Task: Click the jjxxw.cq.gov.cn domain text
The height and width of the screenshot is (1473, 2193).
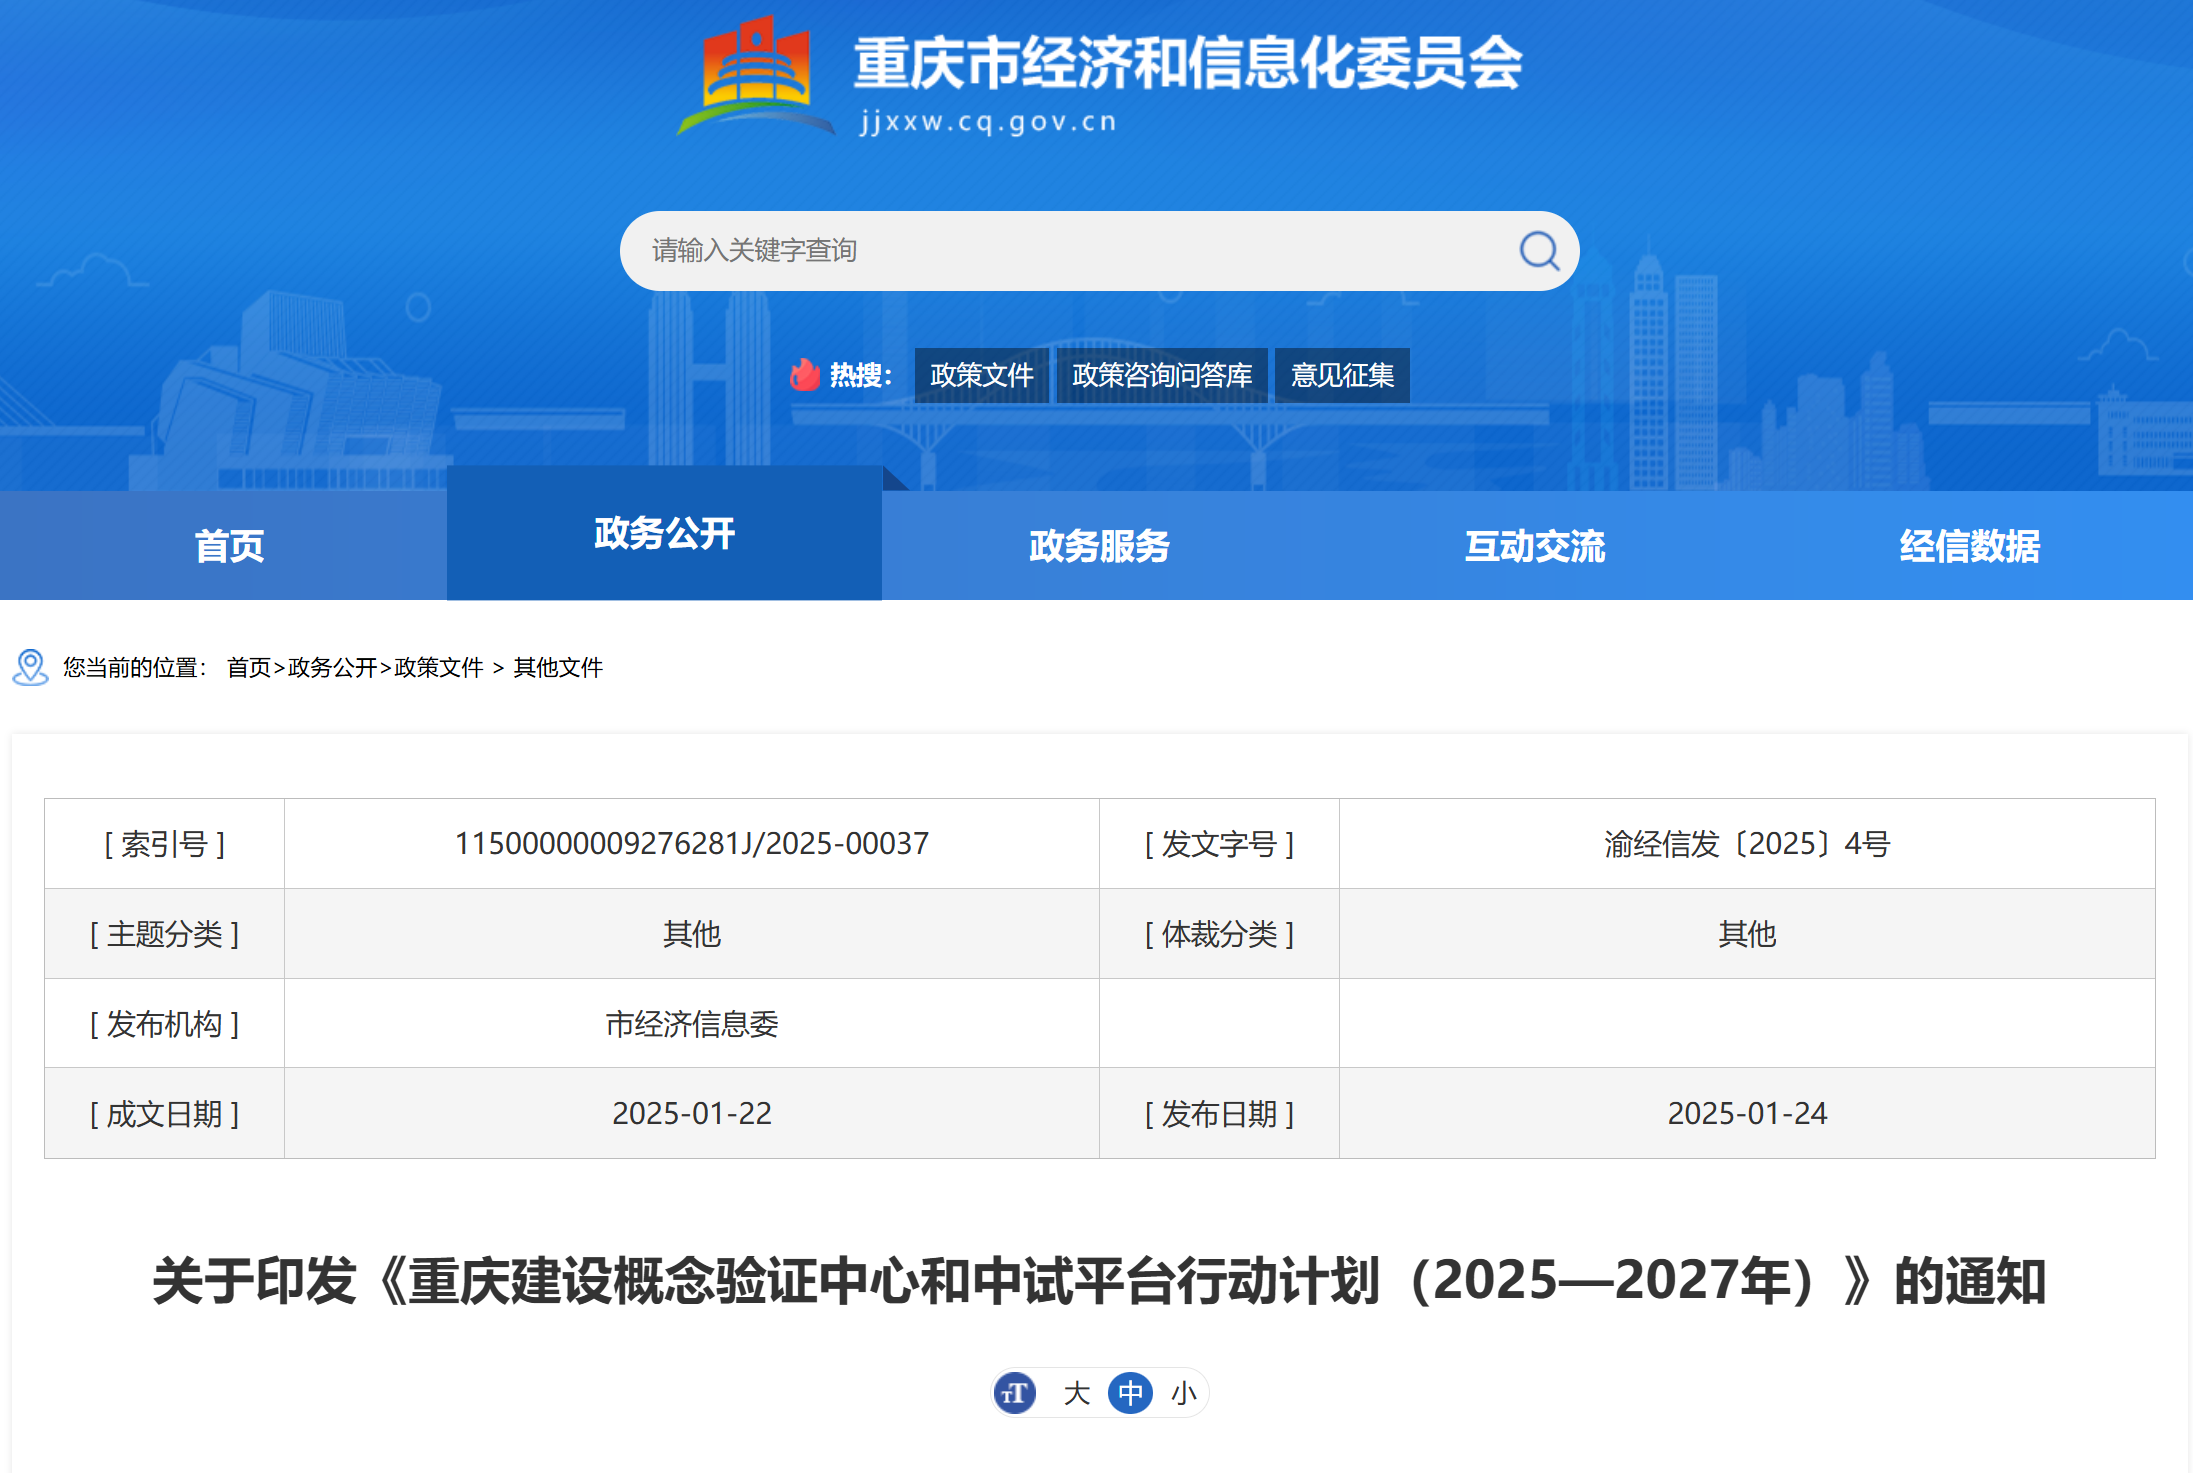Action: [x=988, y=122]
